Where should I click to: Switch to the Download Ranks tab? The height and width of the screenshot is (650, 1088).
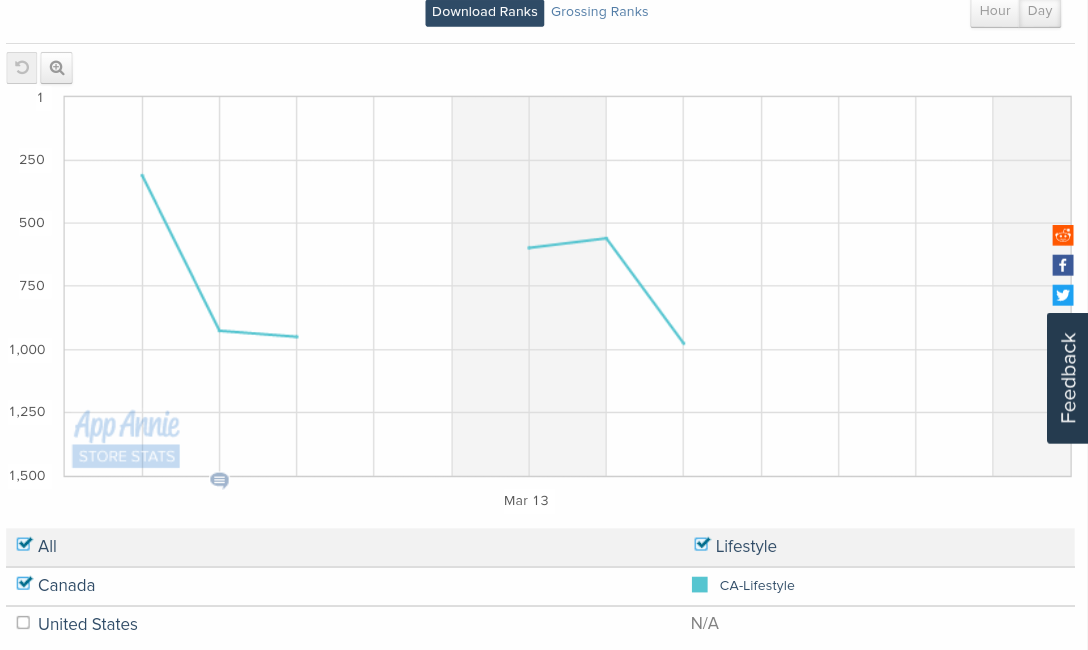[485, 12]
